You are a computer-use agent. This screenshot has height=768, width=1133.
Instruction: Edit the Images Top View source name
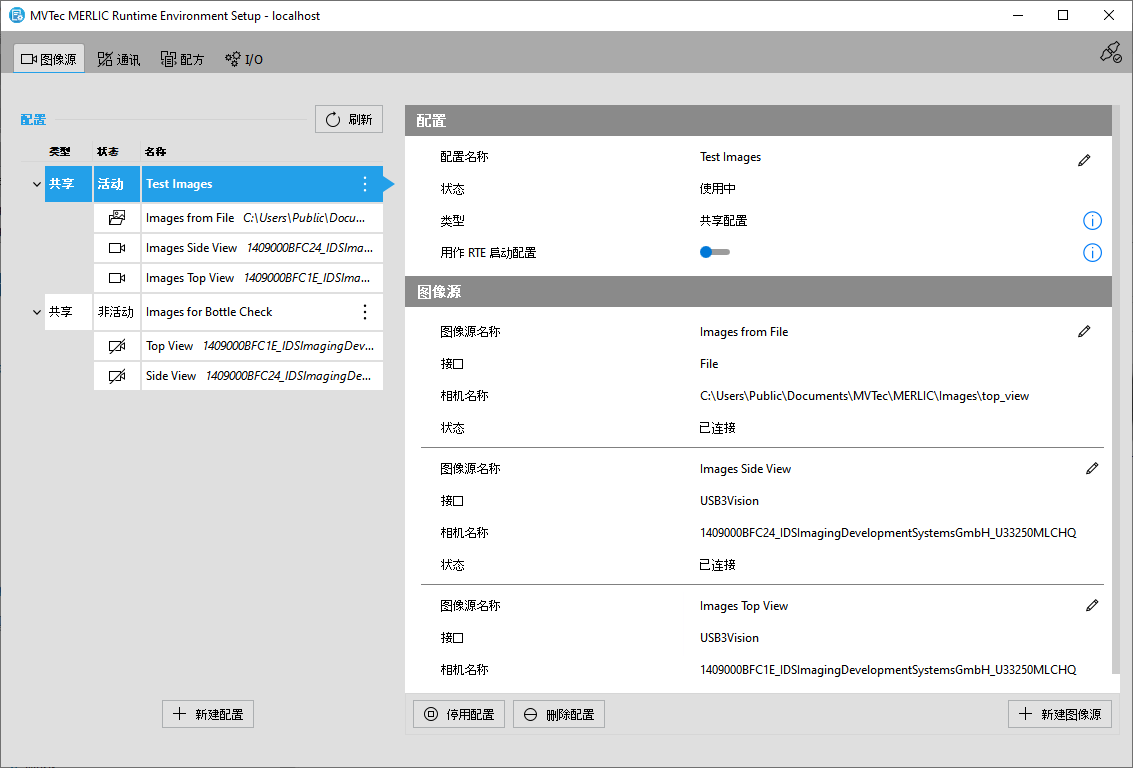[x=1092, y=605]
